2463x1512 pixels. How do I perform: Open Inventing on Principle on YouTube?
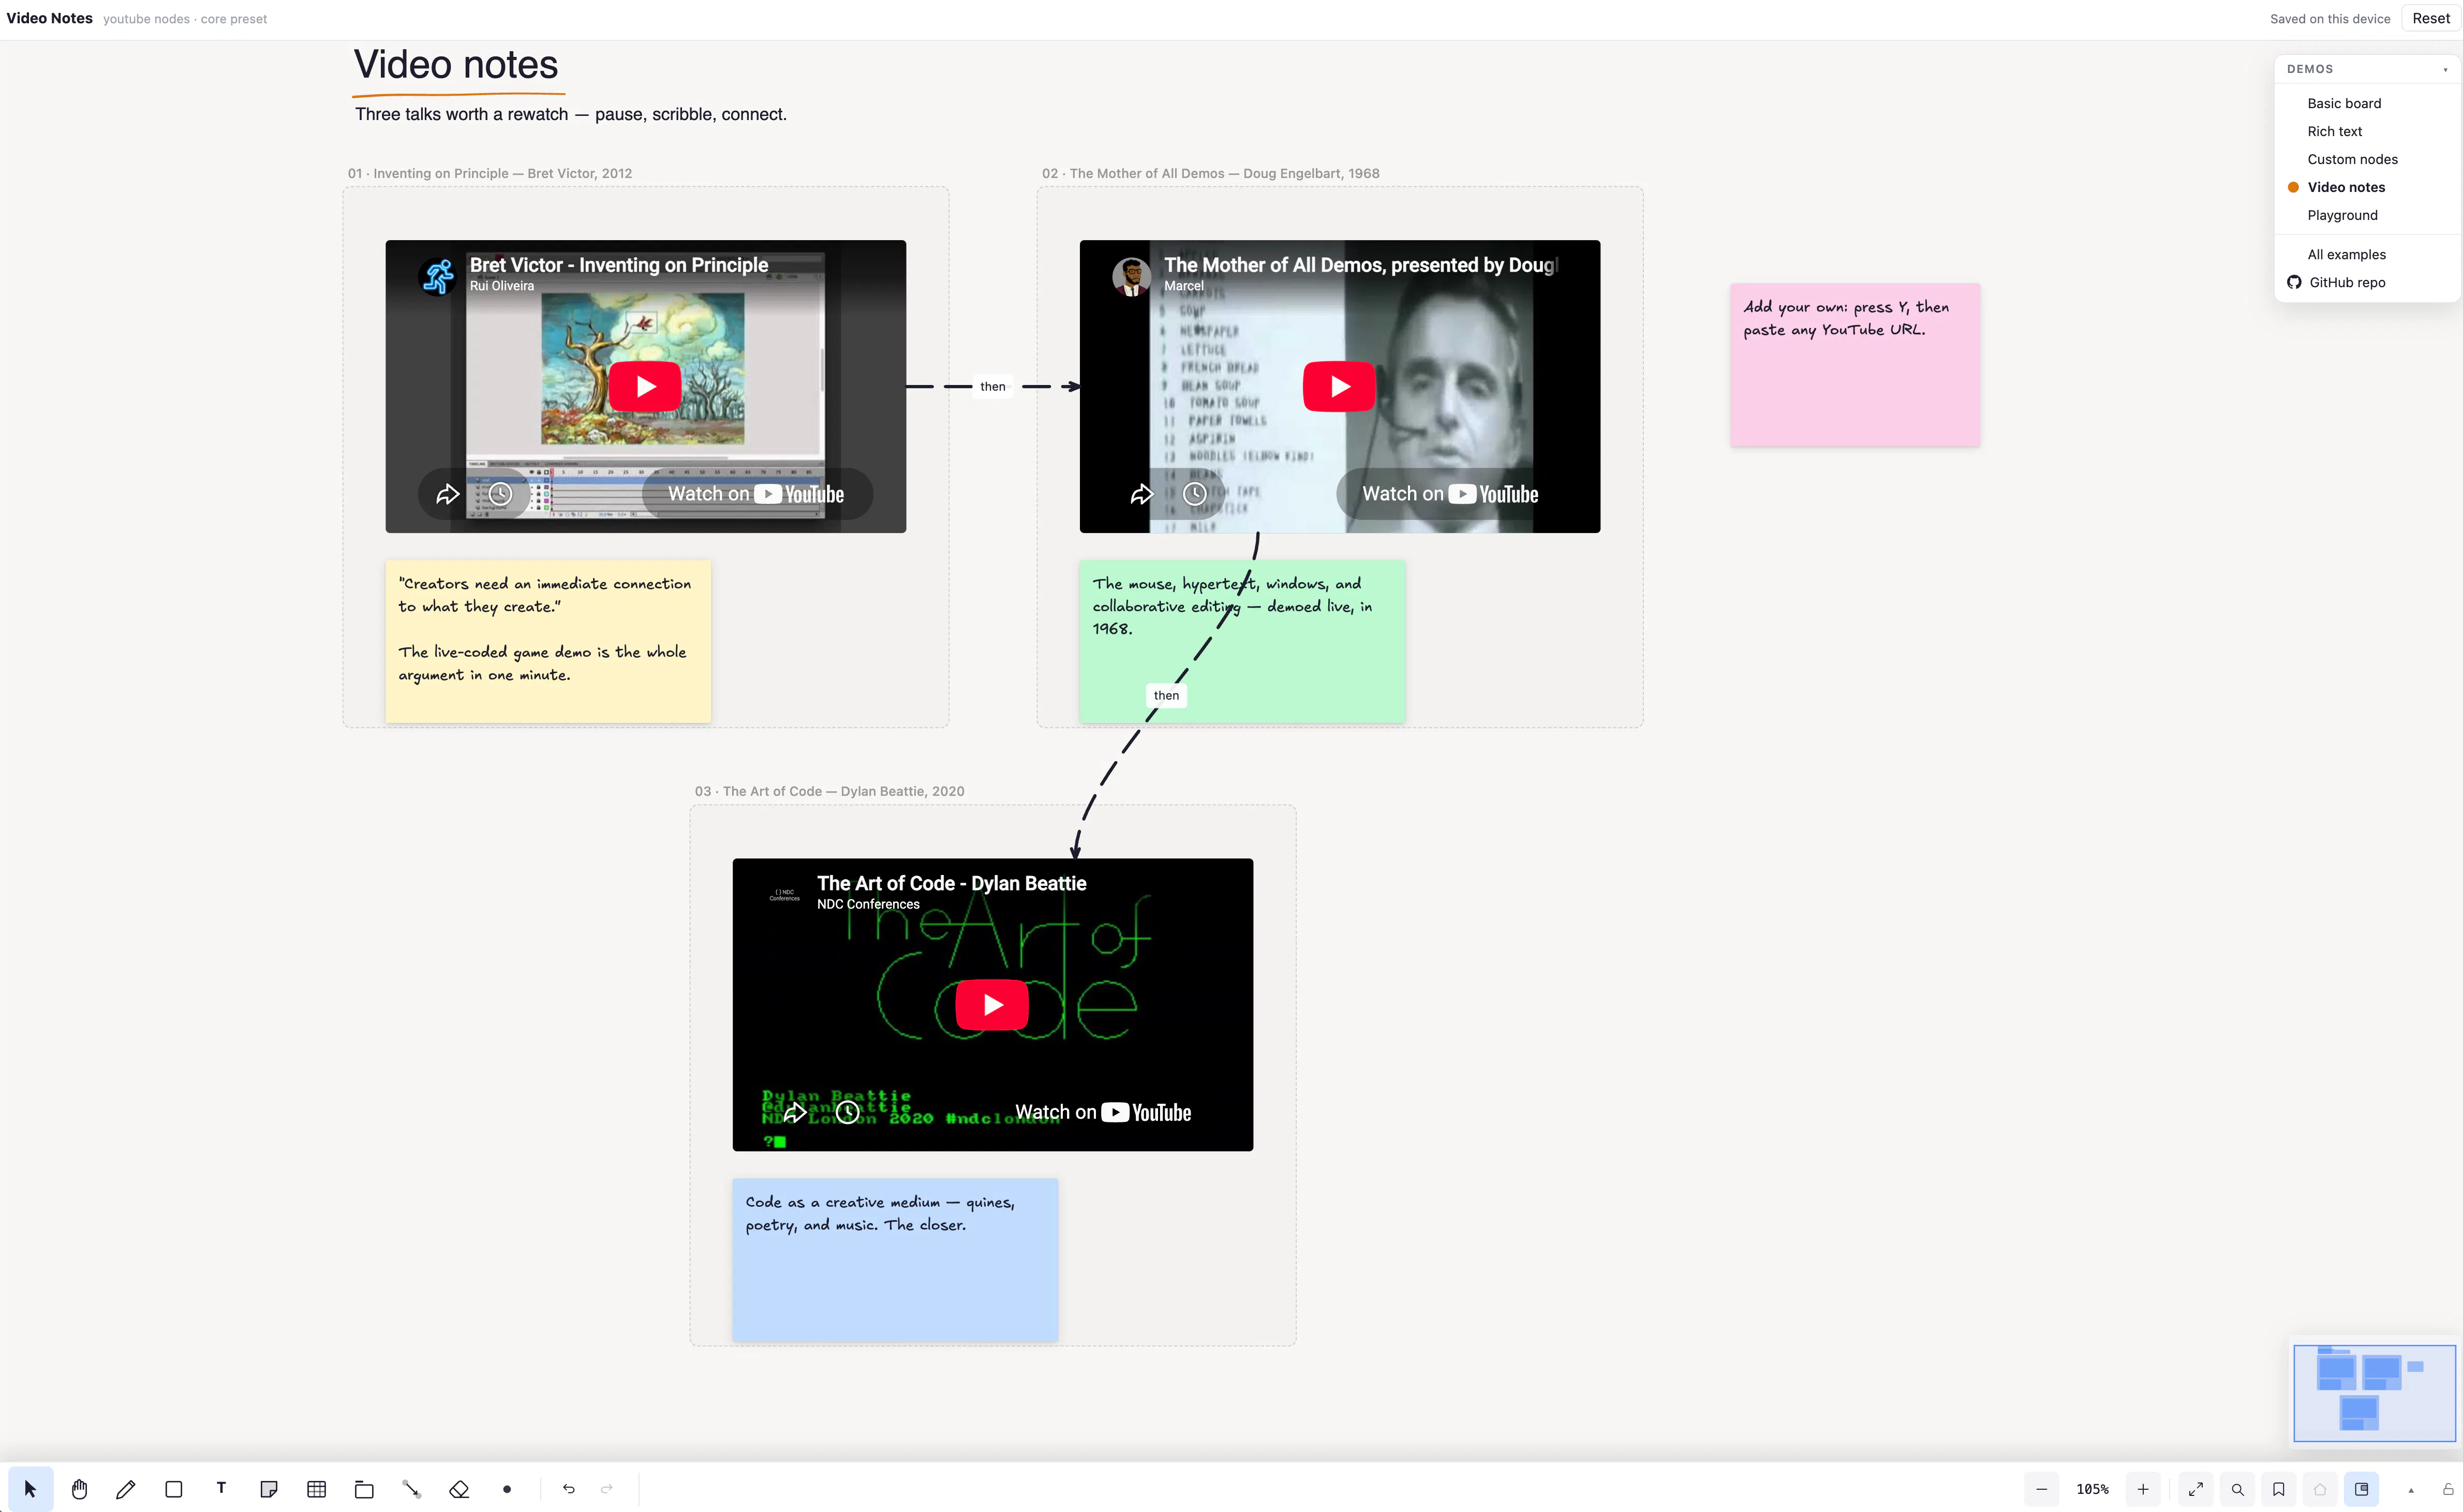(x=756, y=494)
